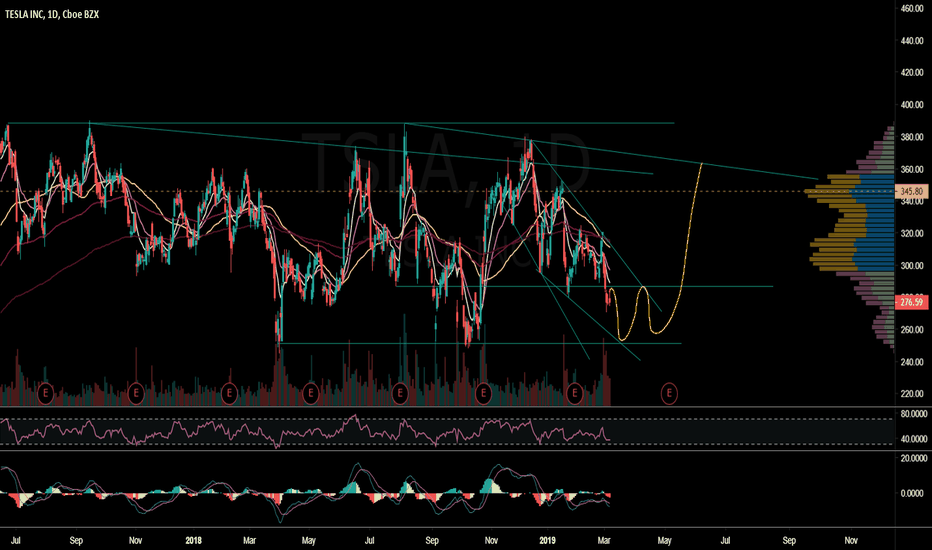Click the Mar label right of 2019

point(604,540)
